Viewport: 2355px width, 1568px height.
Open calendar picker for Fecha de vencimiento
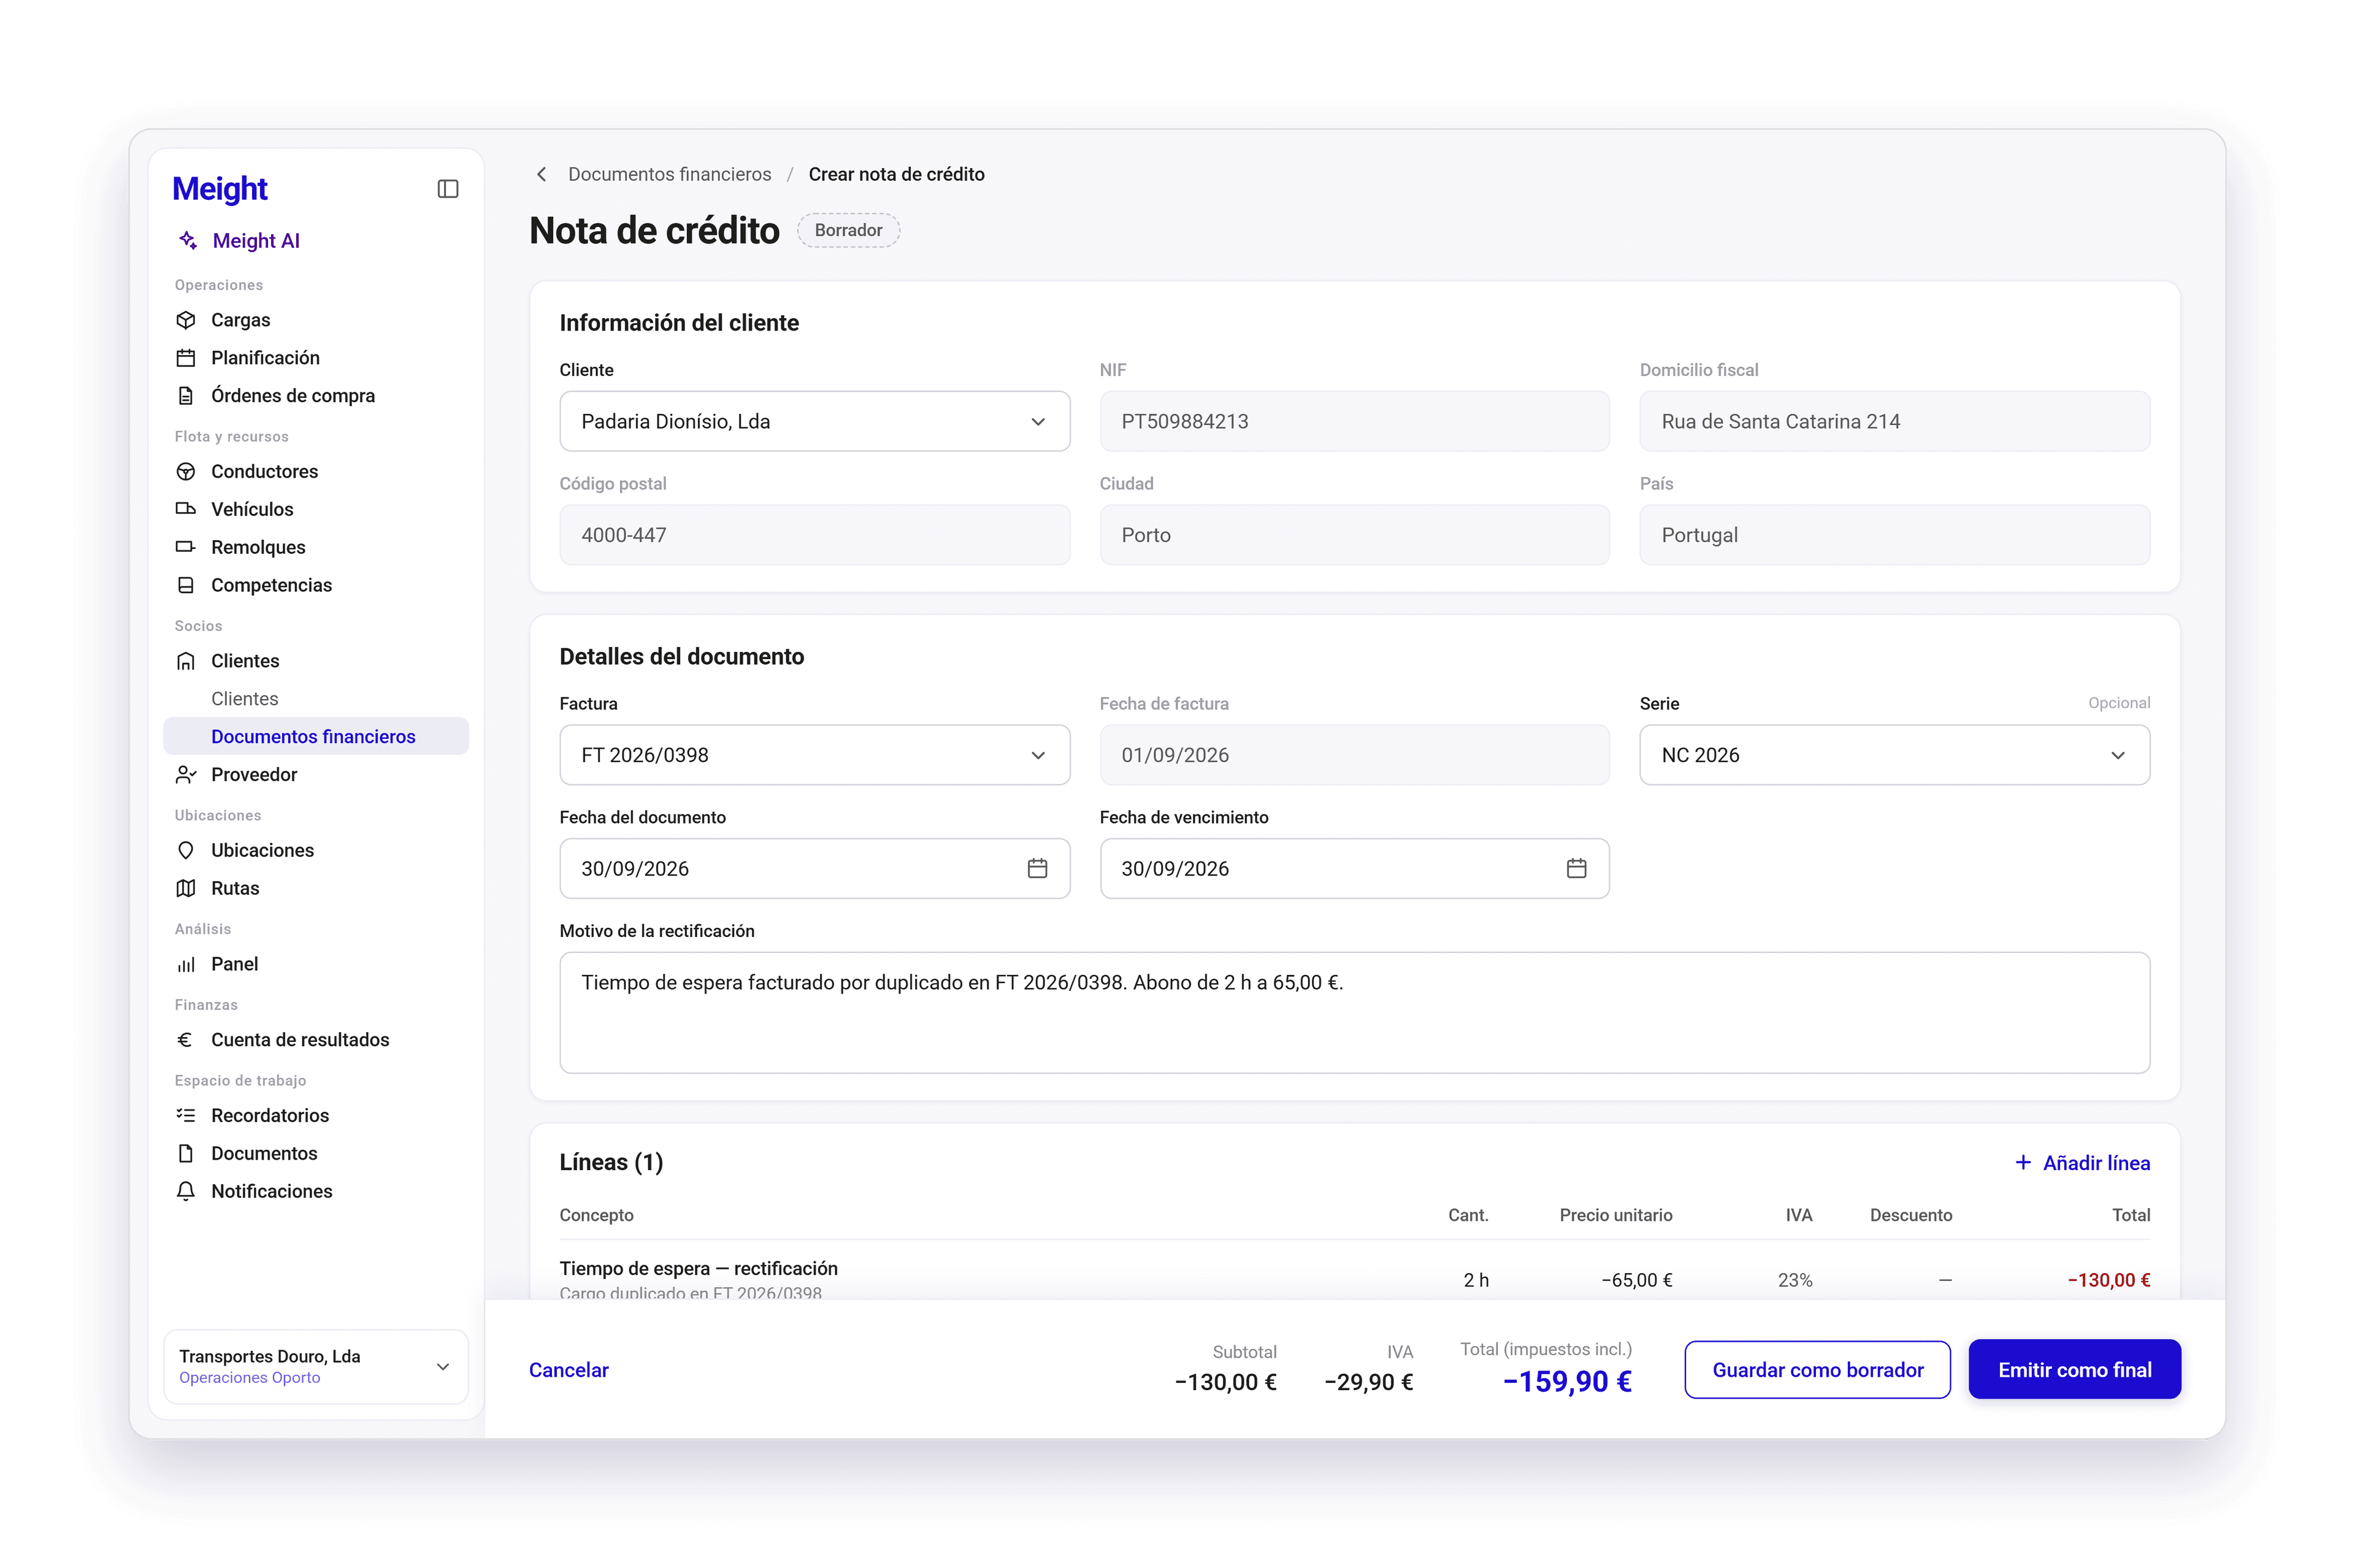coord(1576,868)
